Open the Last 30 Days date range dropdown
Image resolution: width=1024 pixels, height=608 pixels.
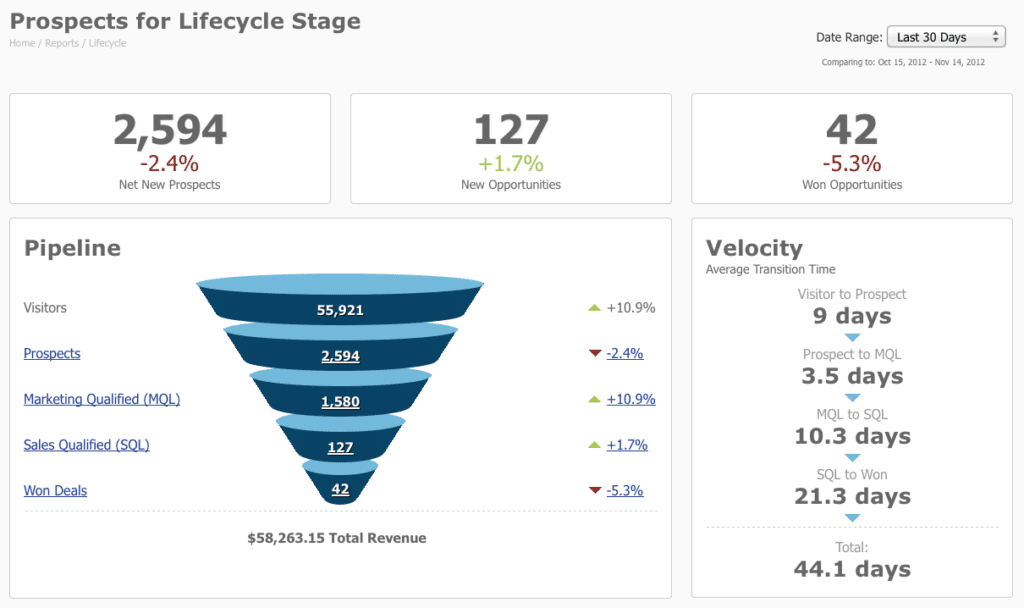point(940,36)
